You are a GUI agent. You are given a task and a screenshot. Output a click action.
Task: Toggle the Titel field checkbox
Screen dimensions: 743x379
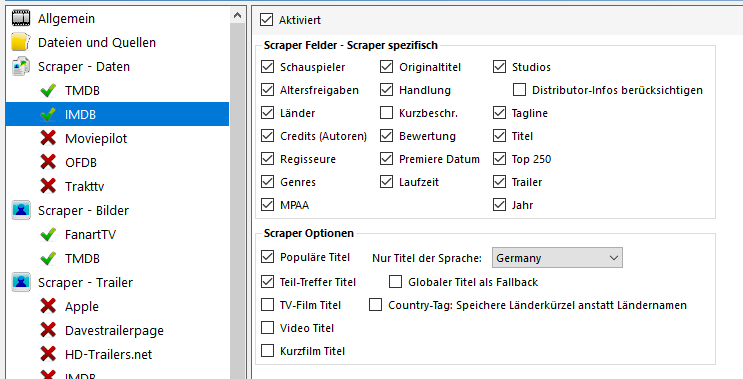point(499,136)
